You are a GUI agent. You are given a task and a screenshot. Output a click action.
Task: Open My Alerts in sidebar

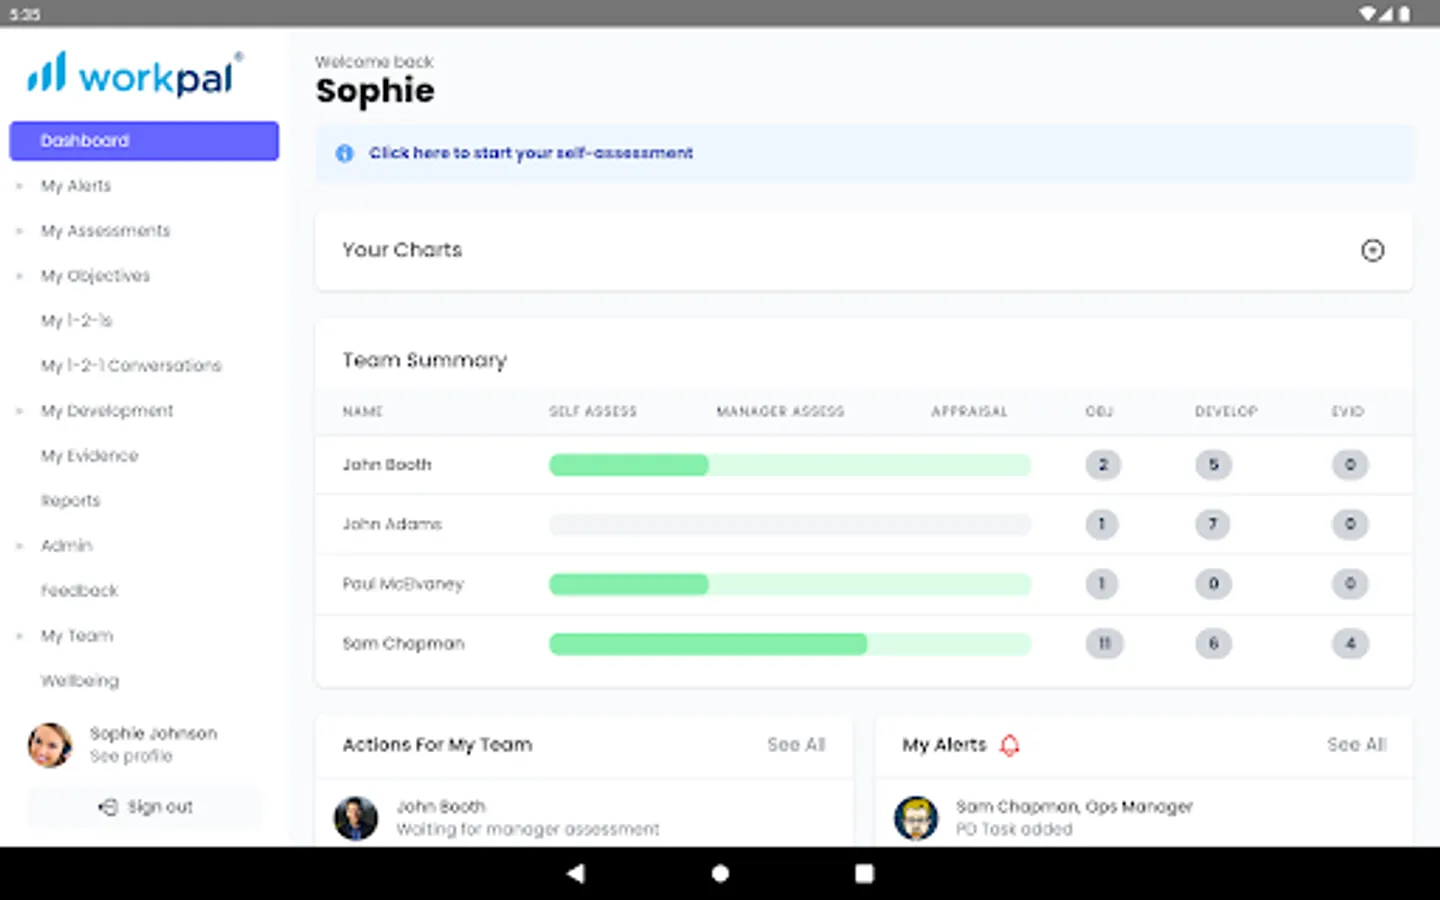[76, 186]
